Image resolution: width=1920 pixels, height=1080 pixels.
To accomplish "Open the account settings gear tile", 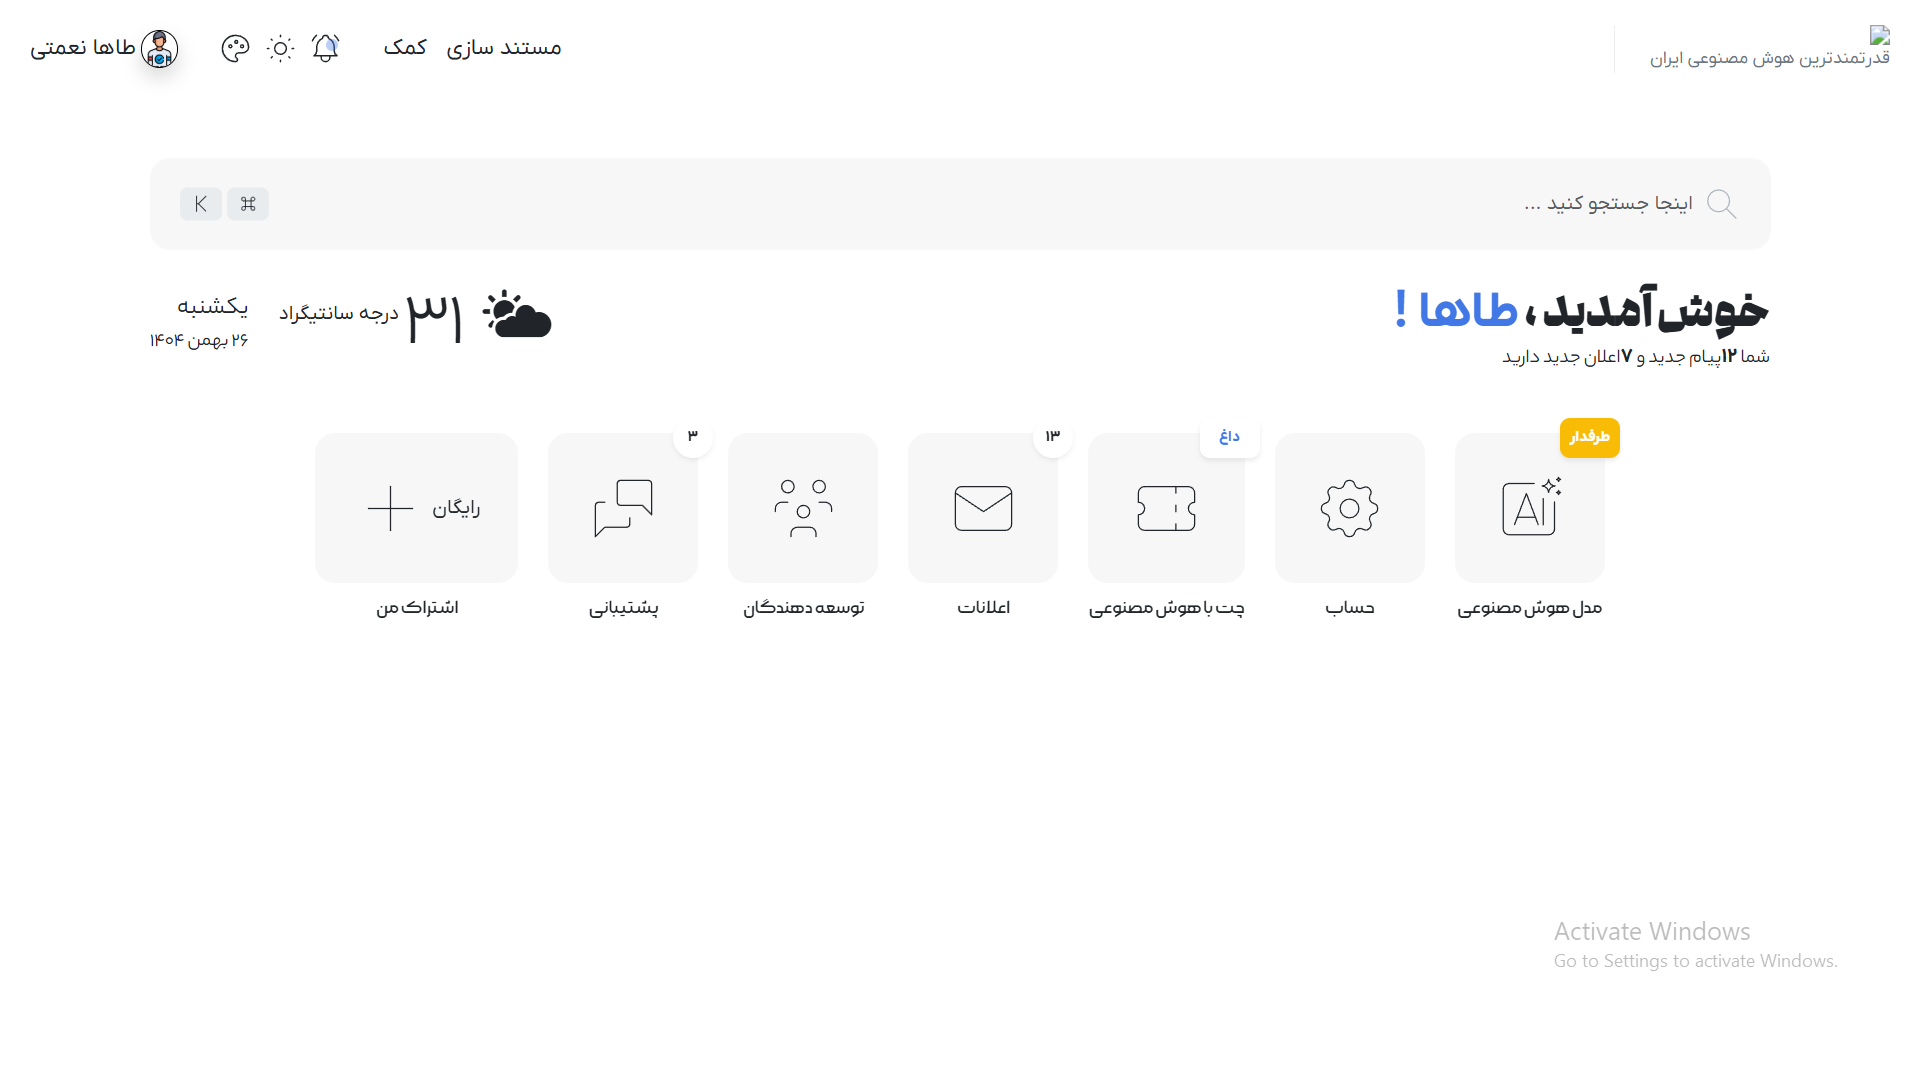I will click(x=1350, y=508).
